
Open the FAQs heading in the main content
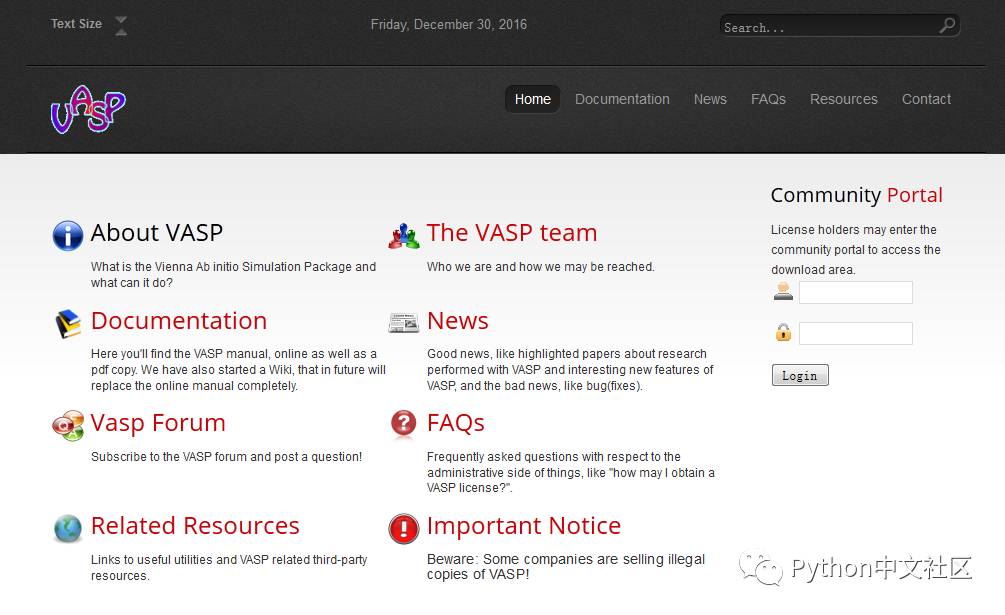[456, 423]
